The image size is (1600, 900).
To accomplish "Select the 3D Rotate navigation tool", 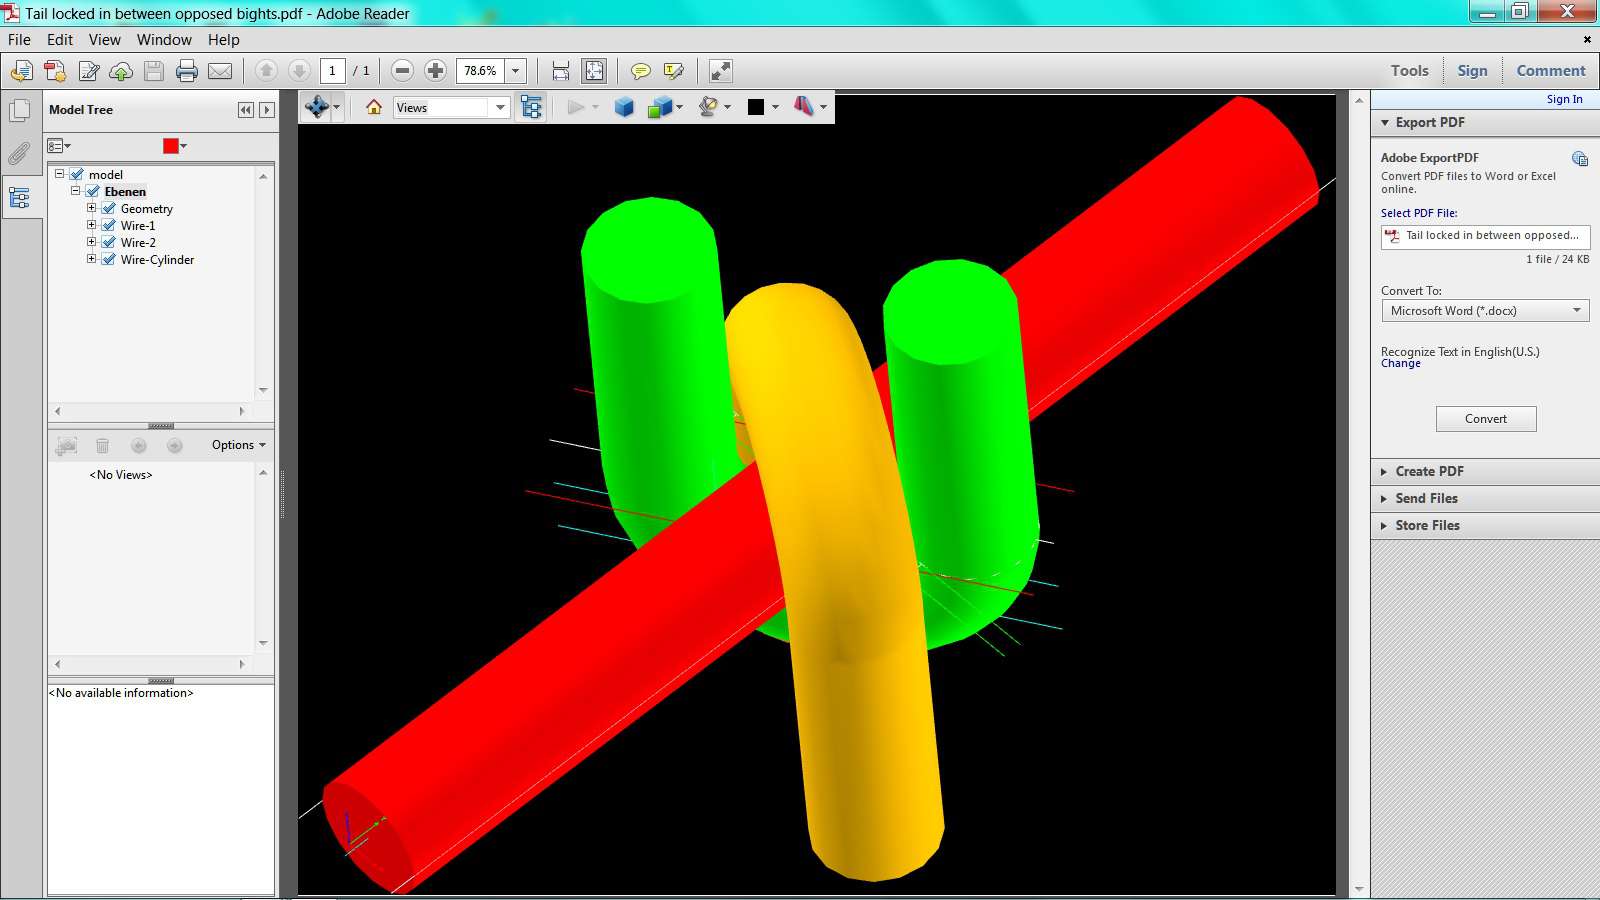I will 317,107.
